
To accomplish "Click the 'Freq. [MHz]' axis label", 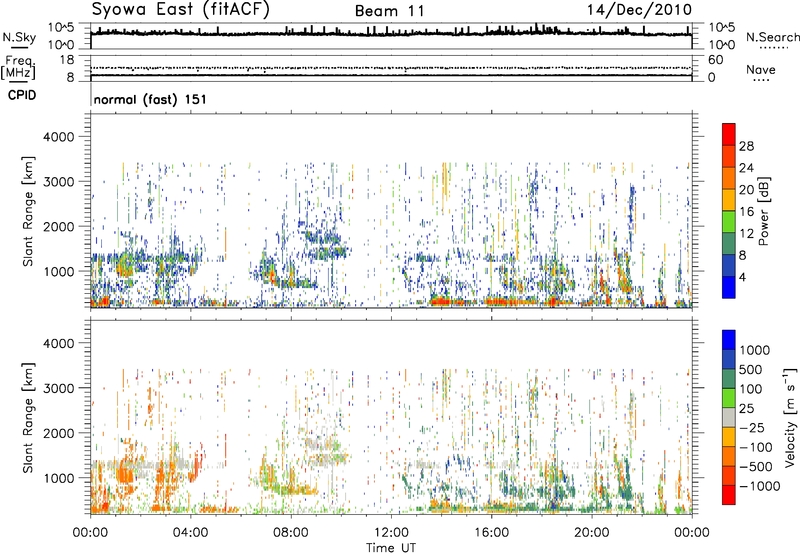I will click(19, 68).
